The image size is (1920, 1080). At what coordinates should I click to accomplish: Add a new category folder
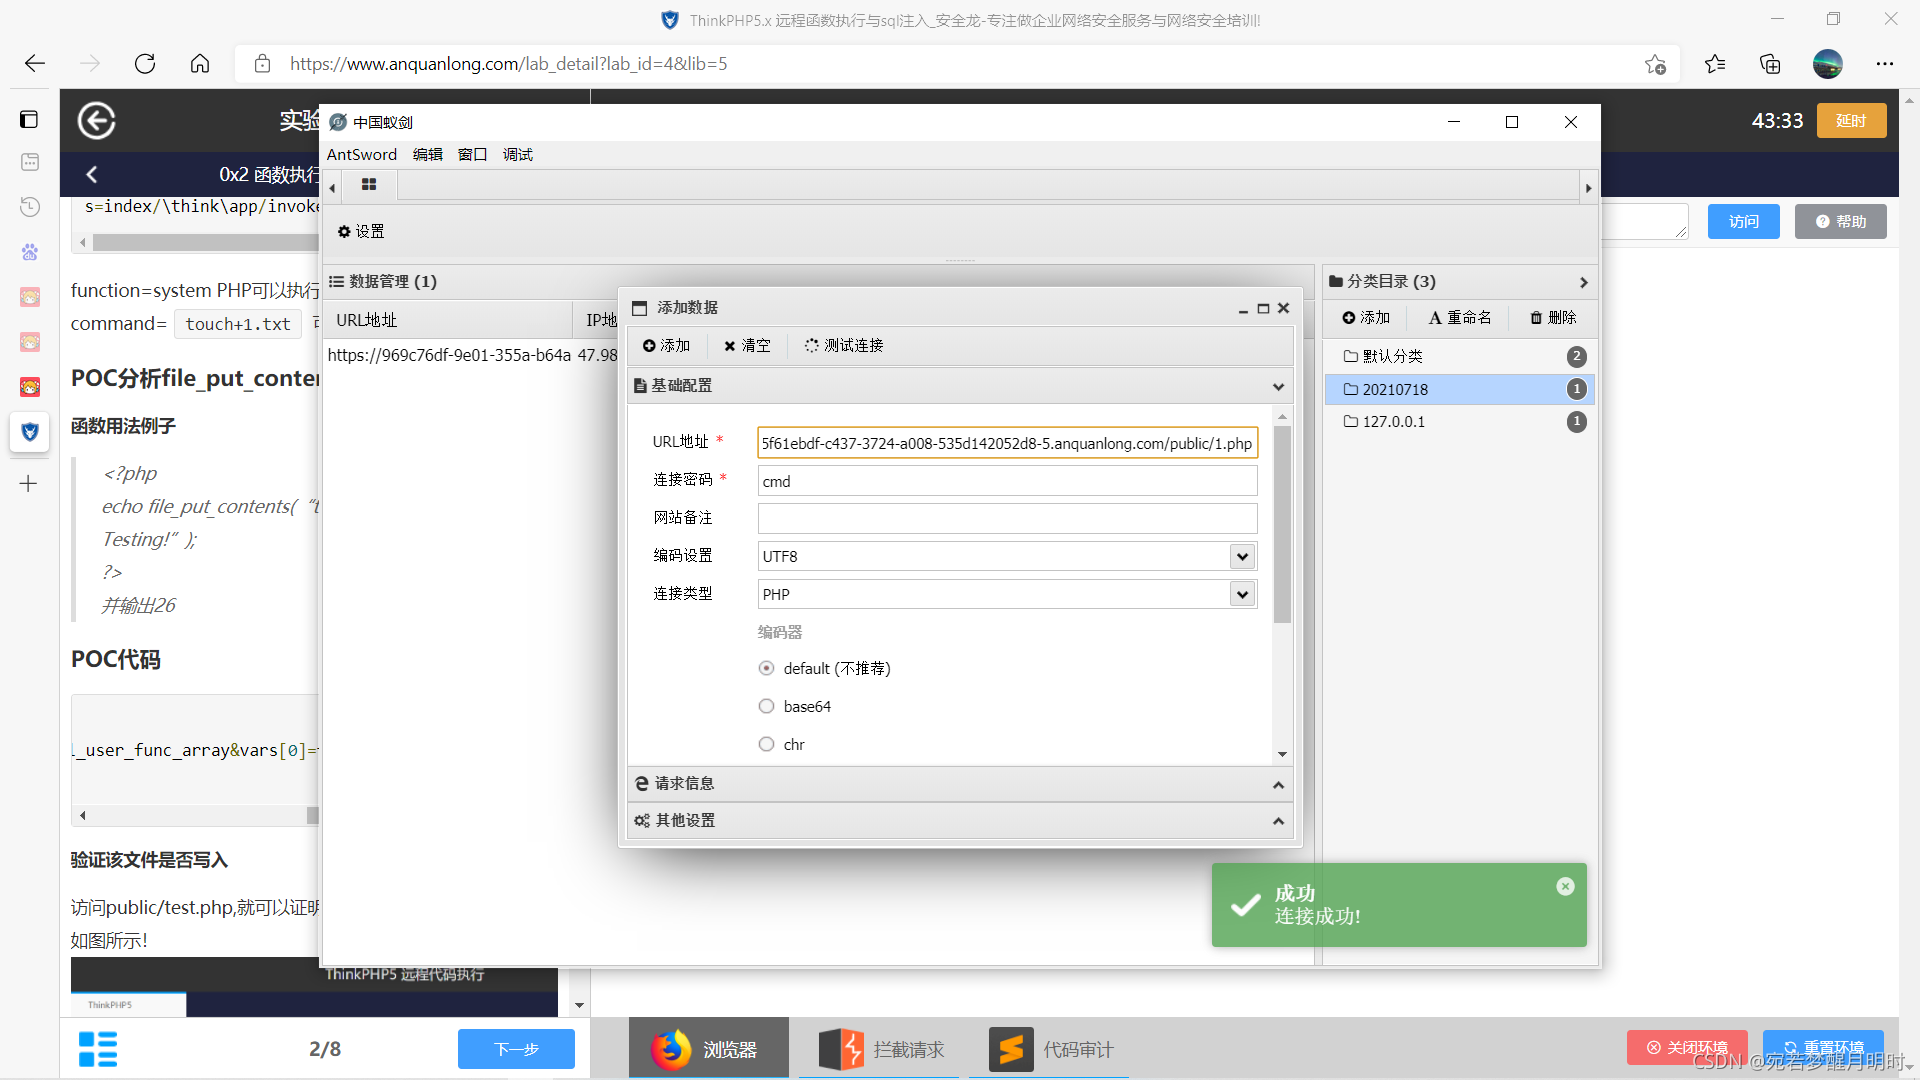[x=1366, y=318]
